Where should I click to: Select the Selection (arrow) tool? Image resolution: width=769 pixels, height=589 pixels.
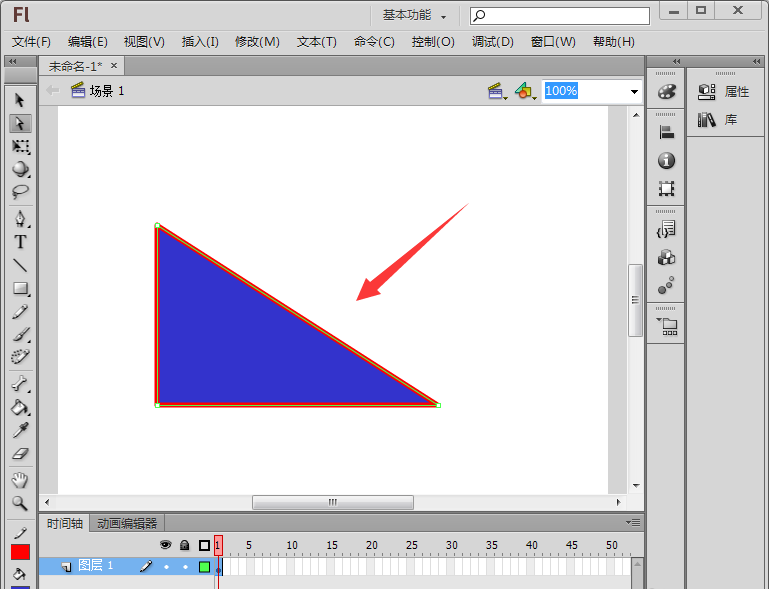coord(20,100)
